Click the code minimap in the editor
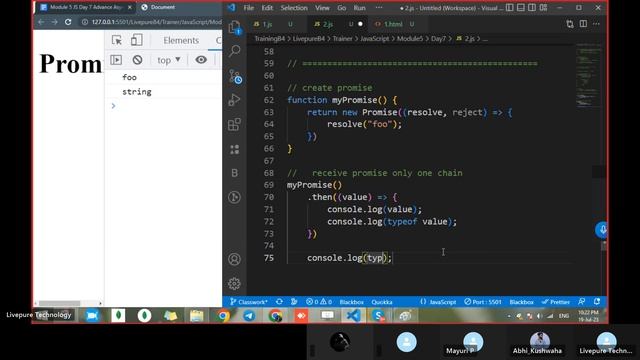Image resolution: width=640 pixels, height=360 pixels. (x=588, y=76)
